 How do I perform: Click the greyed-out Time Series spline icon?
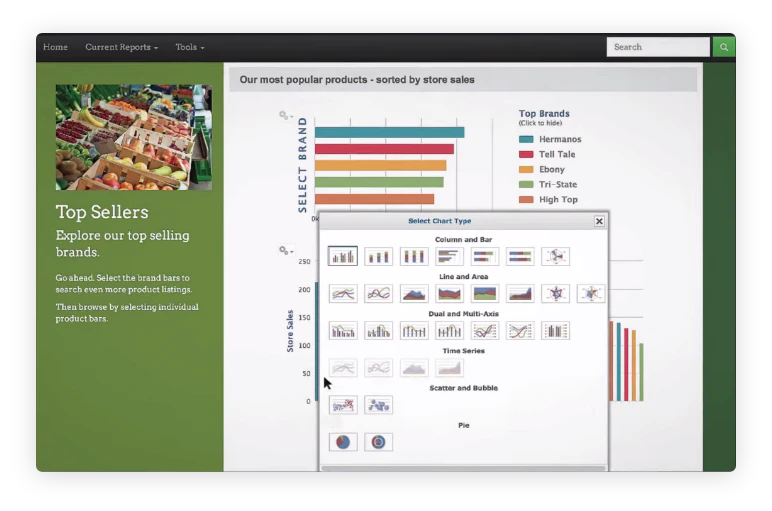point(378,368)
